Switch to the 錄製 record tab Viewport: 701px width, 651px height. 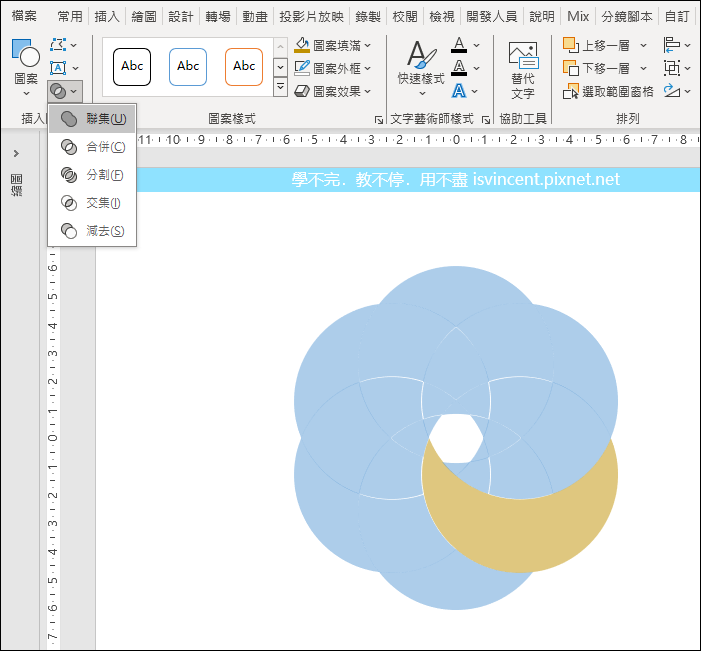368,17
